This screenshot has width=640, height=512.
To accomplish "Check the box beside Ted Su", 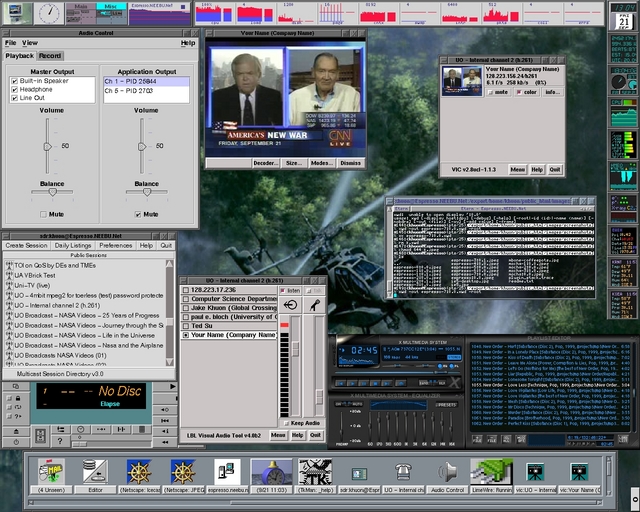I will tap(186, 326).
